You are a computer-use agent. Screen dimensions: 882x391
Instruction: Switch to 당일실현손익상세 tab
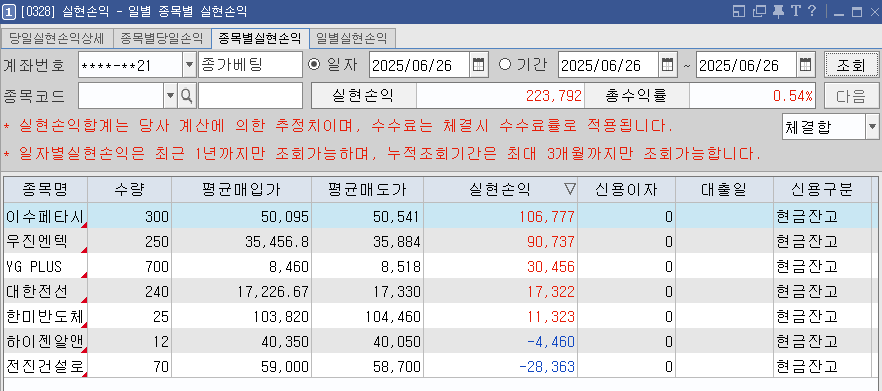pos(56,38)
